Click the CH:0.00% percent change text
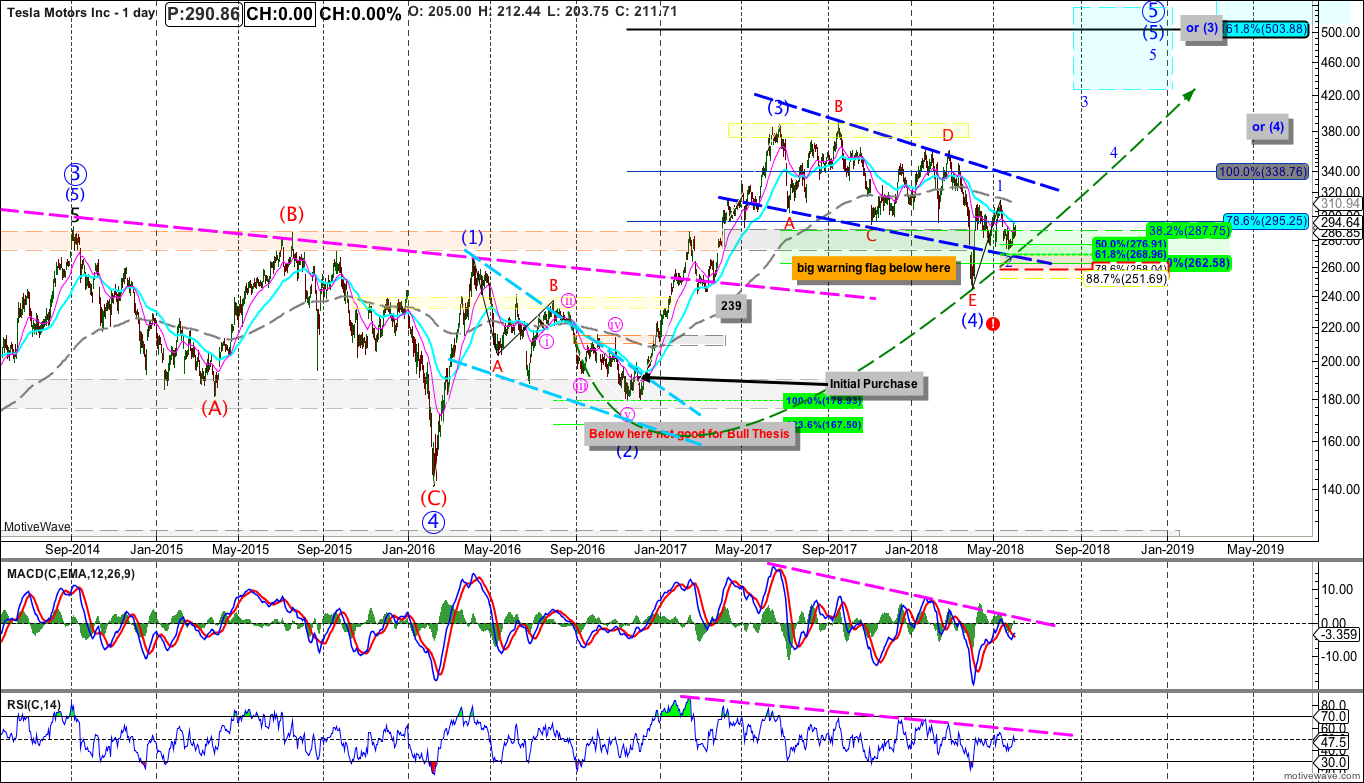This screenshot has height=783, width=1364. coord(362,15)
